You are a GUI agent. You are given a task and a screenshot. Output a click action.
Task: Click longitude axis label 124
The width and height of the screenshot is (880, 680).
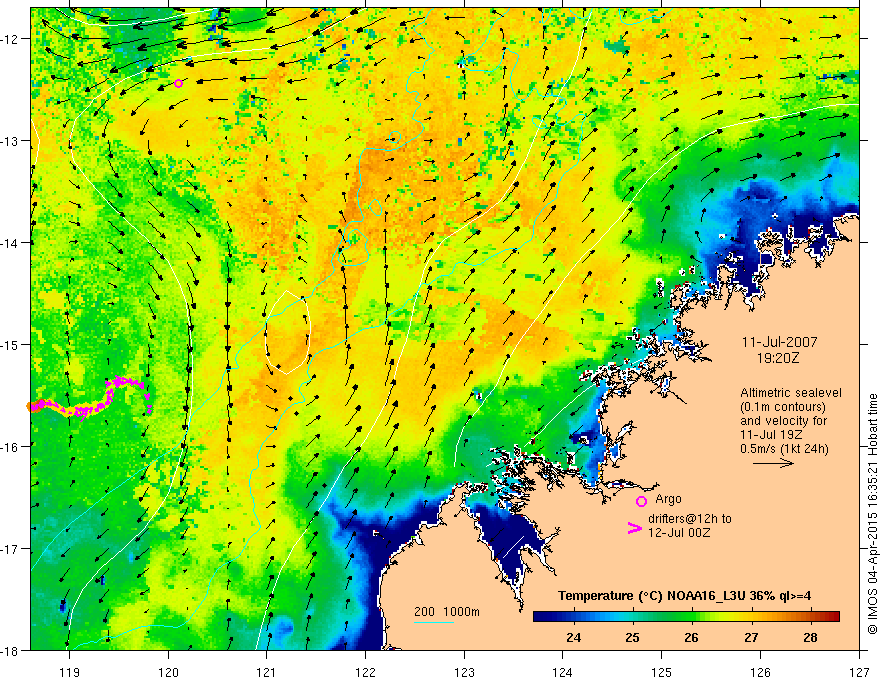563,672
